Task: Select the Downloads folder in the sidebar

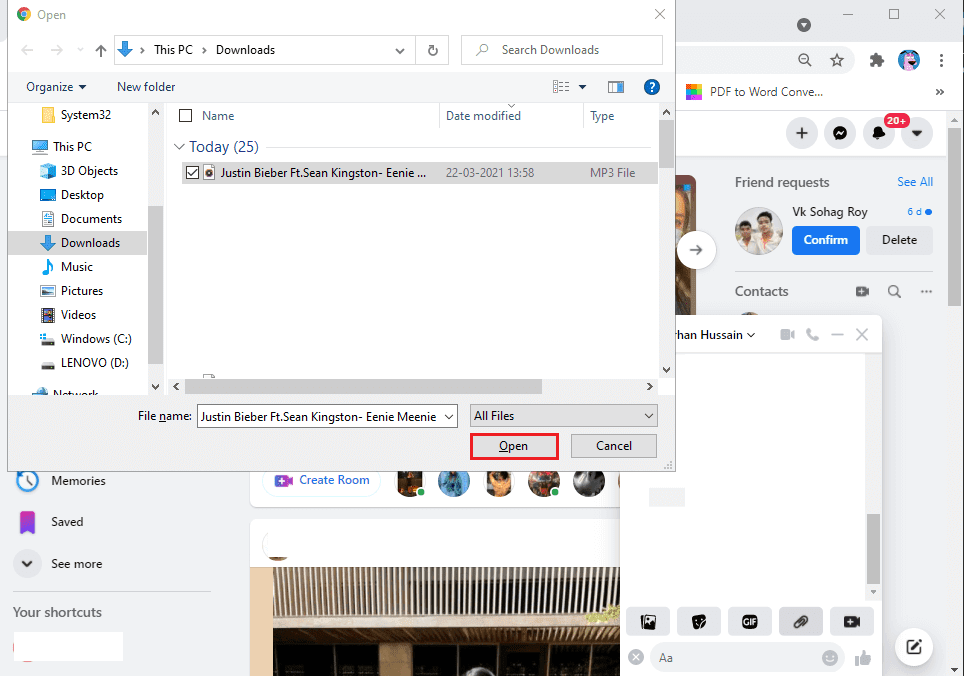Action: pos(90,242)
